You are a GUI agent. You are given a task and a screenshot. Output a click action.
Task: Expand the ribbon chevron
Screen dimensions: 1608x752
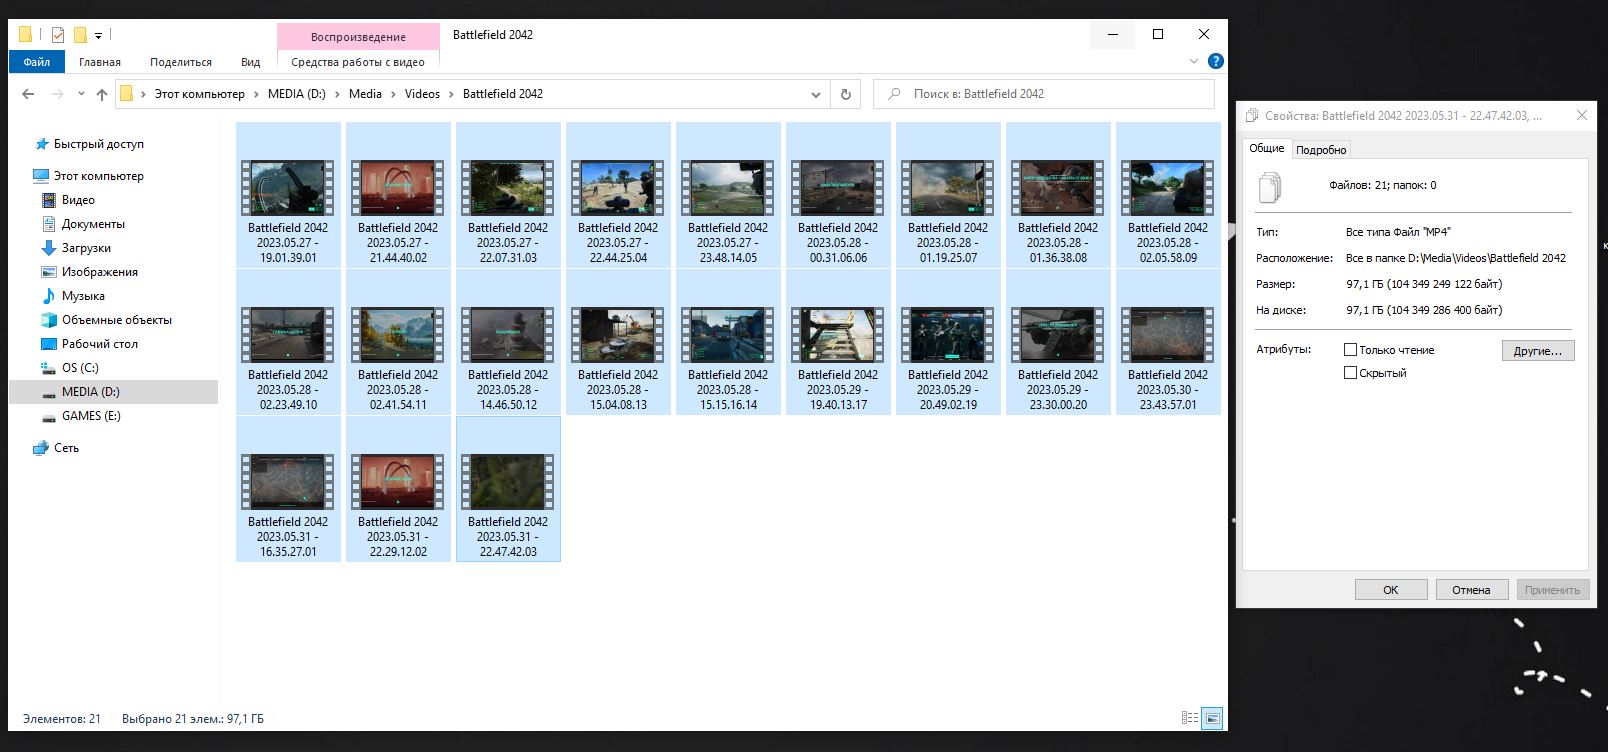click(1193, 61)
